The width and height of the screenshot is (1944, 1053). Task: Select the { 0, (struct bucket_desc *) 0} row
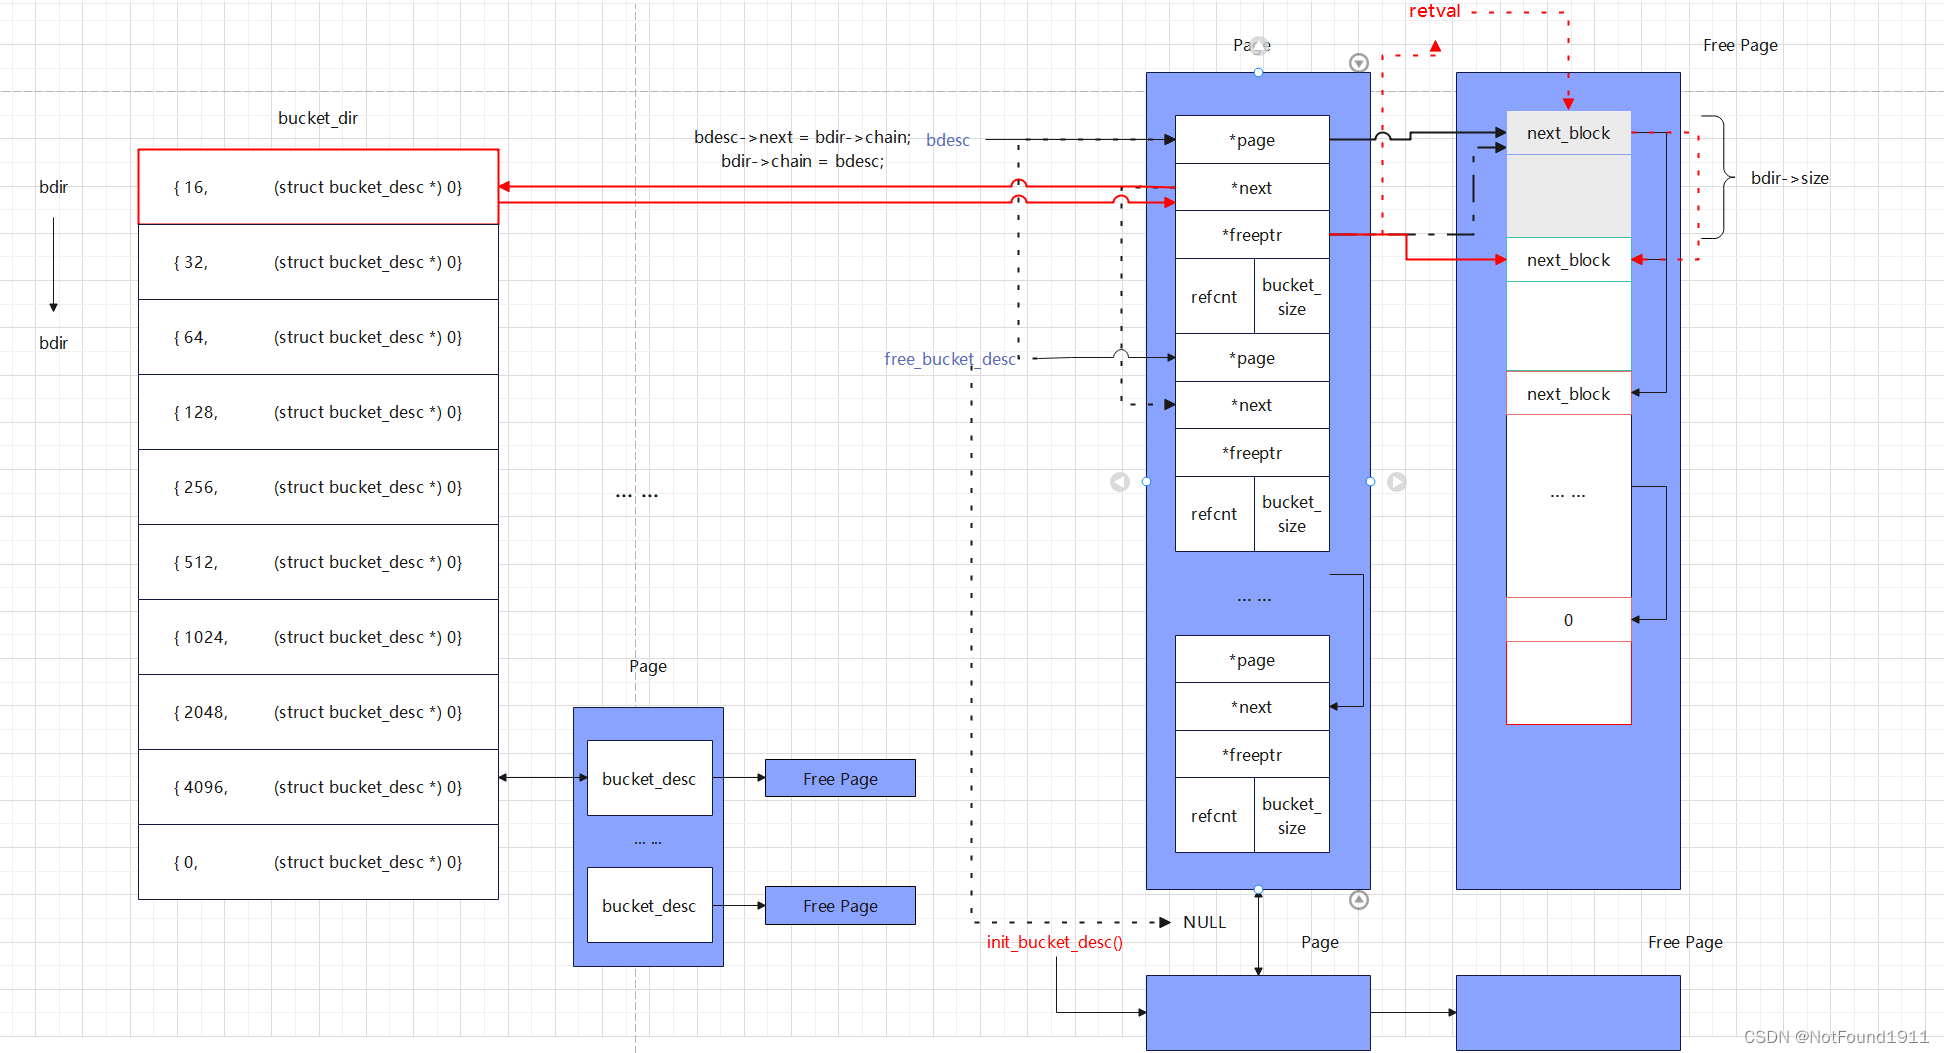[318, 862]
